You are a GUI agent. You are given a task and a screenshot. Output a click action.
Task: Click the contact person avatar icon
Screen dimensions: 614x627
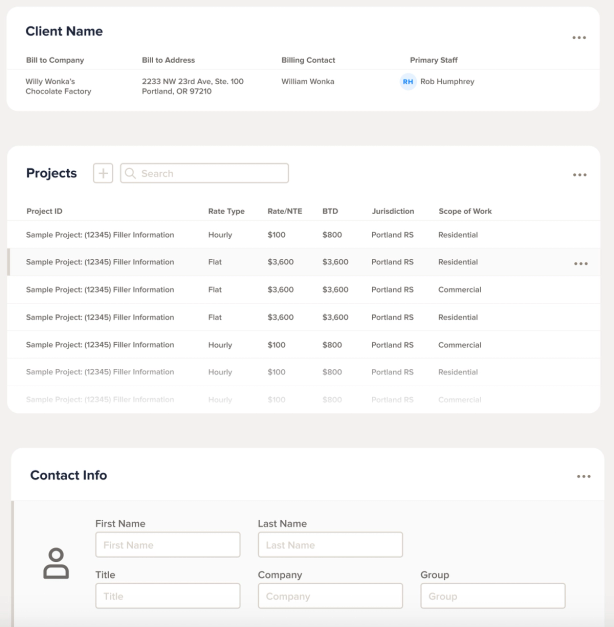[56, 563]
